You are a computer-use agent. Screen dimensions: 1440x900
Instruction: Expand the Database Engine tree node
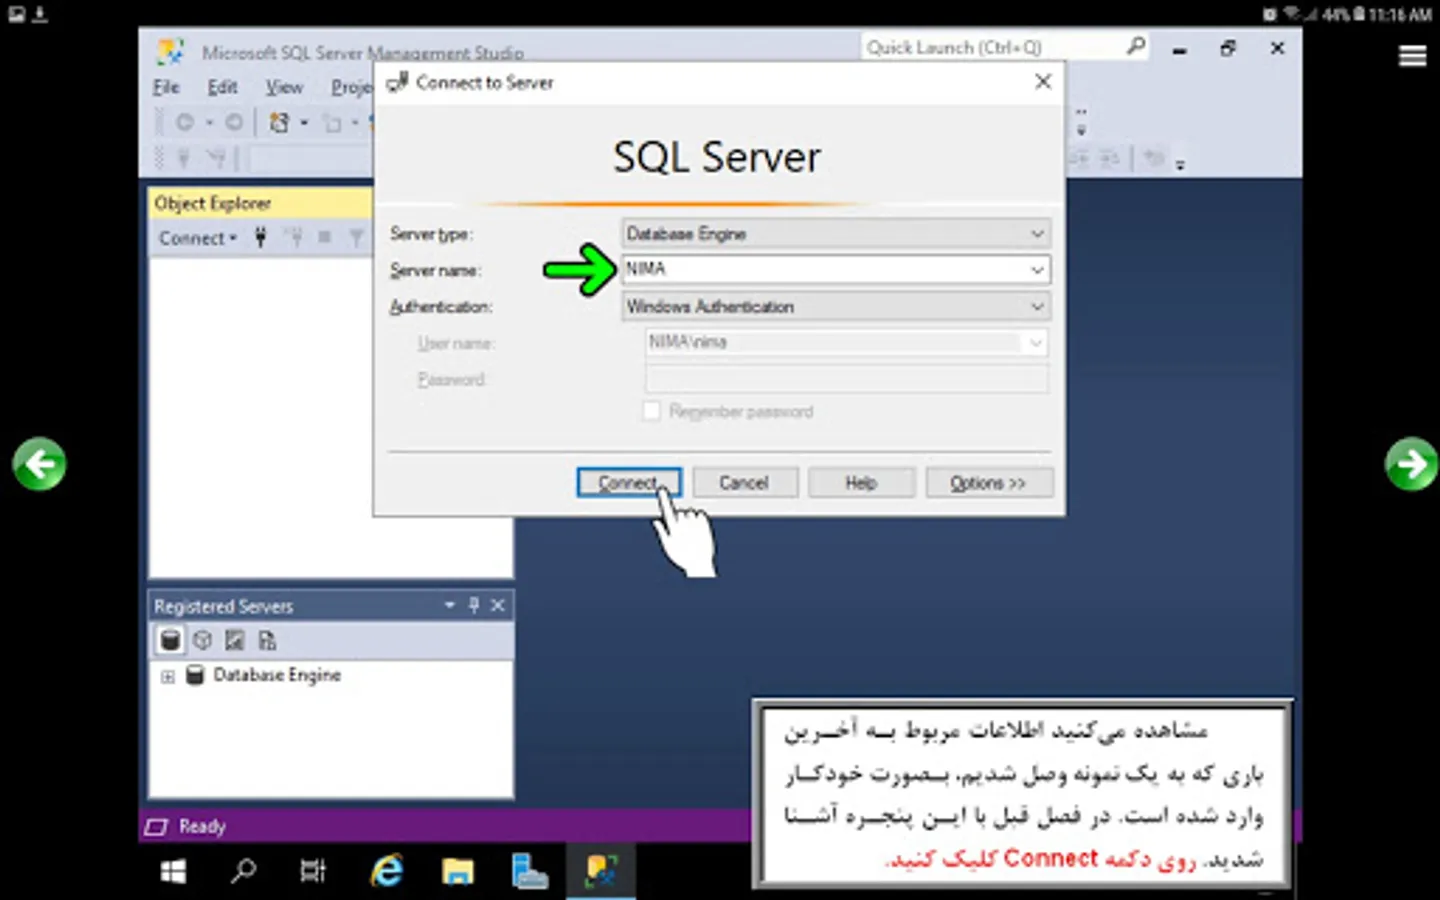pyautogui.click(x=167, y=677)
